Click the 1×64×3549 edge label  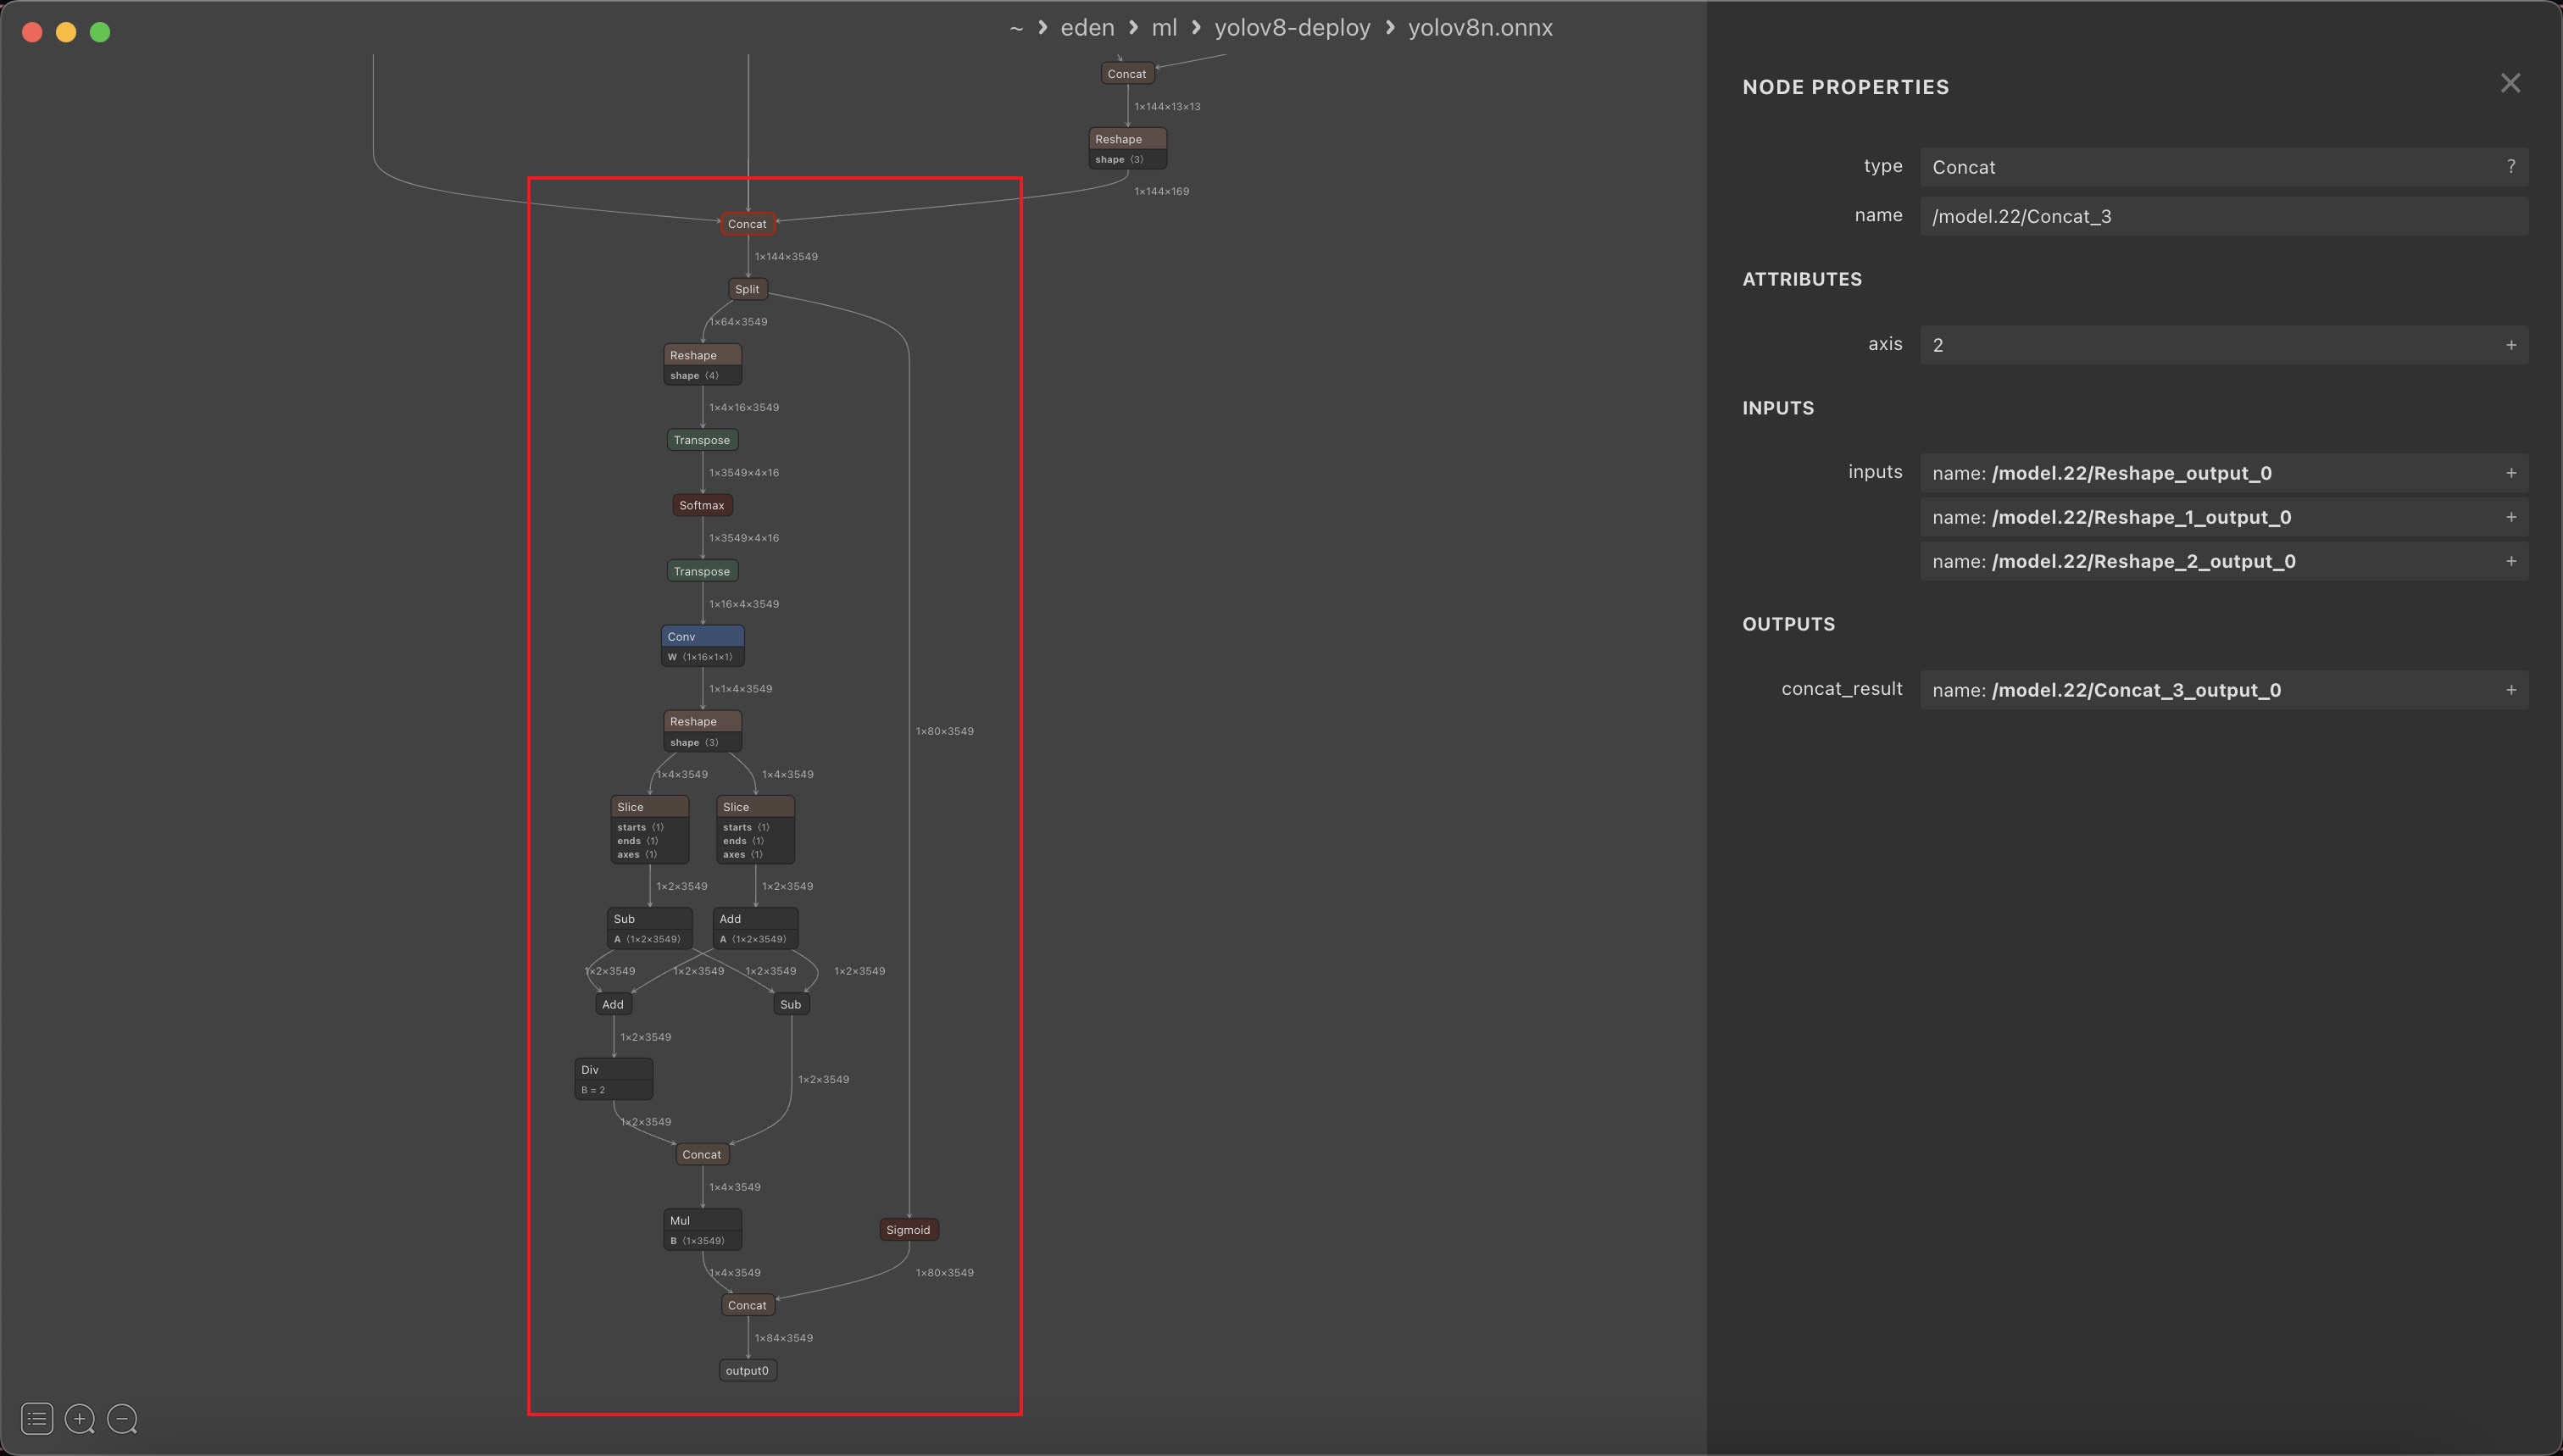[738, 322]
